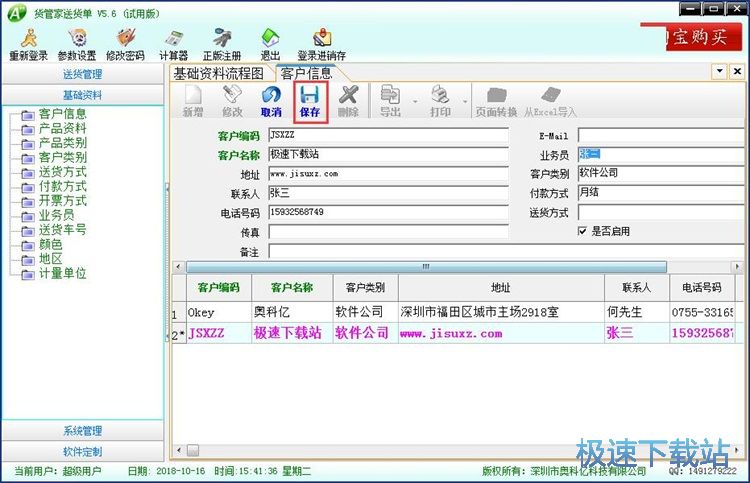Image resolution: width=750 pixels, height=483 pixels.
Task: Click the 付款方式 field showing 月结
Action: (x=661, y=193)
